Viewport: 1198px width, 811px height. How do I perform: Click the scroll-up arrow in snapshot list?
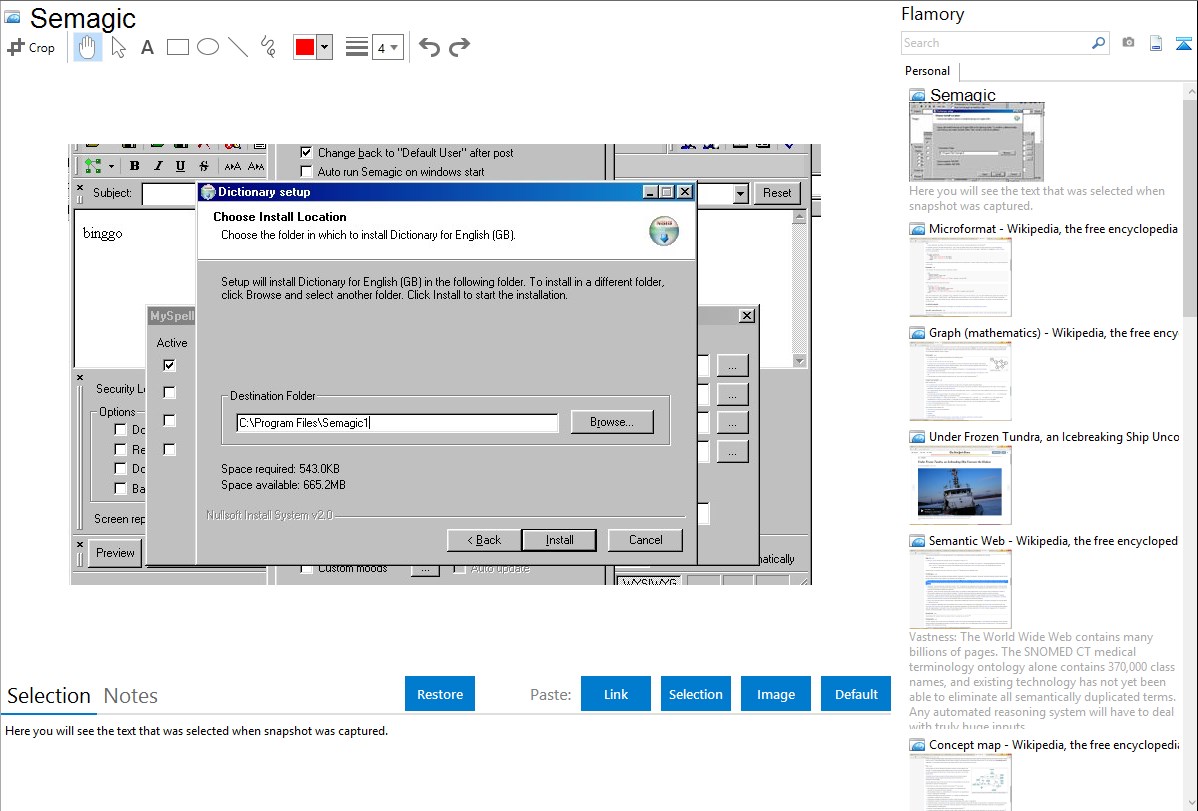tap(1190, 92)
